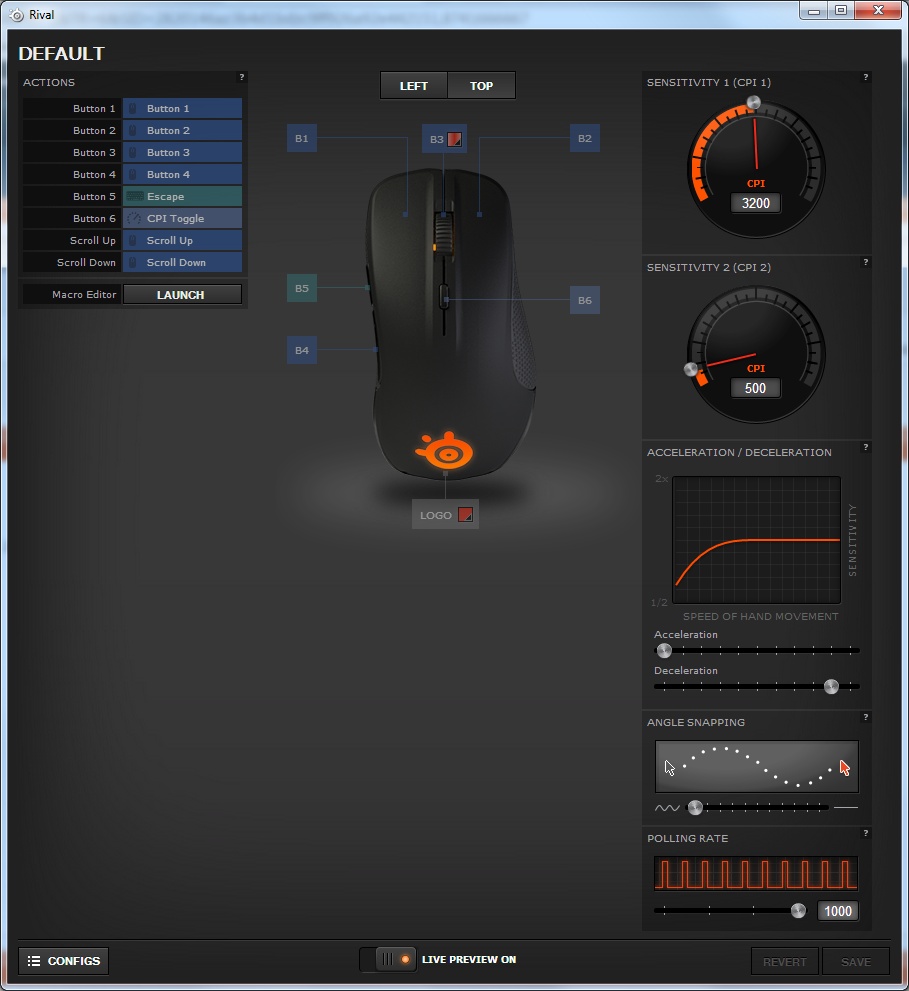
Task: Click the Acceleration slider handle
Action: pos(664,650)
